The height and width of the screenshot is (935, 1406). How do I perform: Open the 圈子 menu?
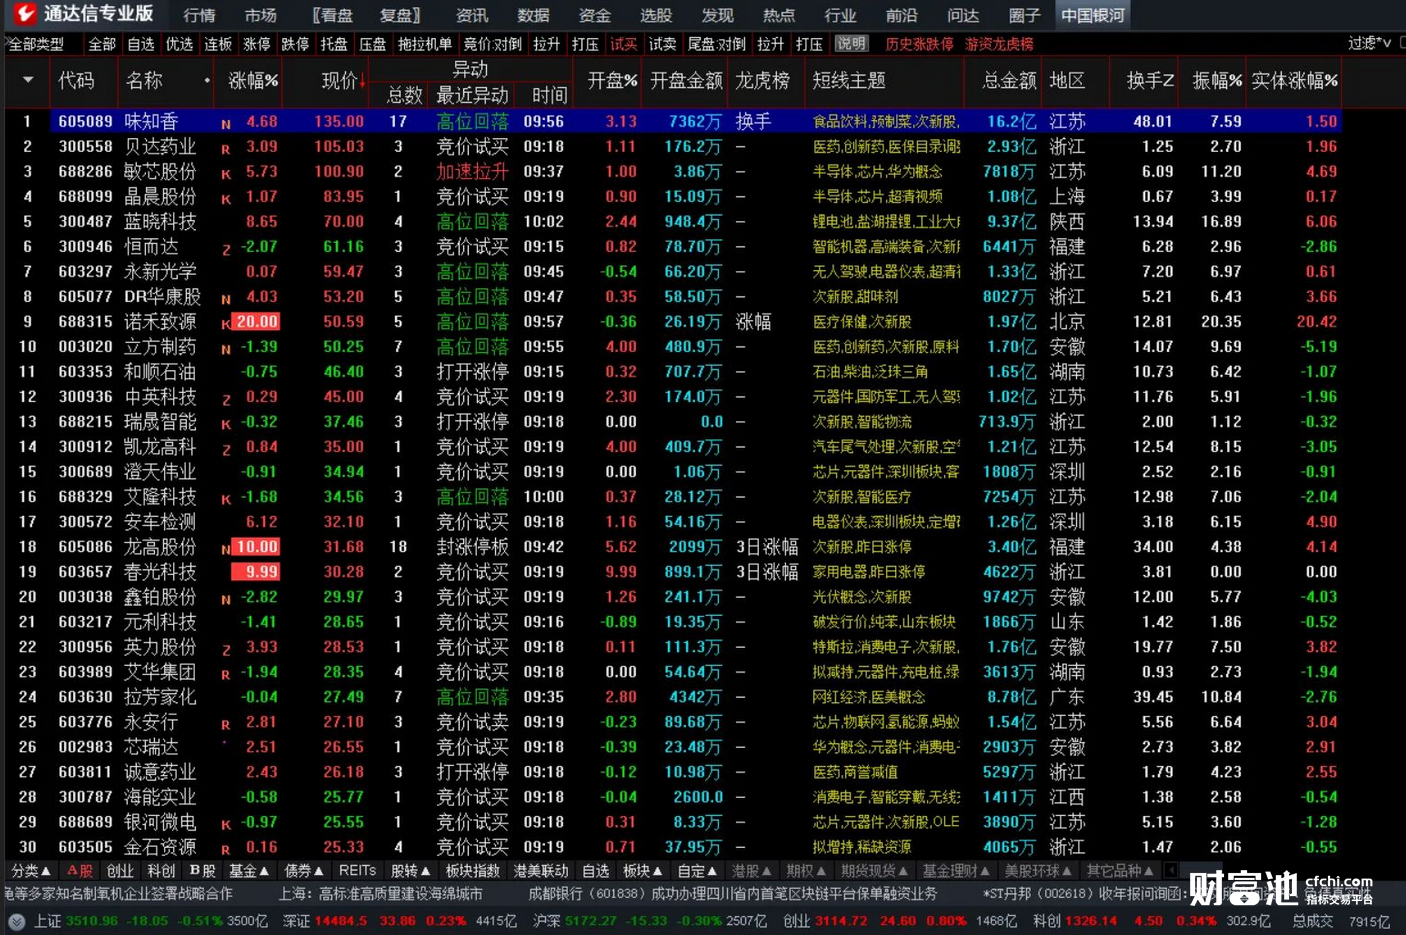point(1024,15)
